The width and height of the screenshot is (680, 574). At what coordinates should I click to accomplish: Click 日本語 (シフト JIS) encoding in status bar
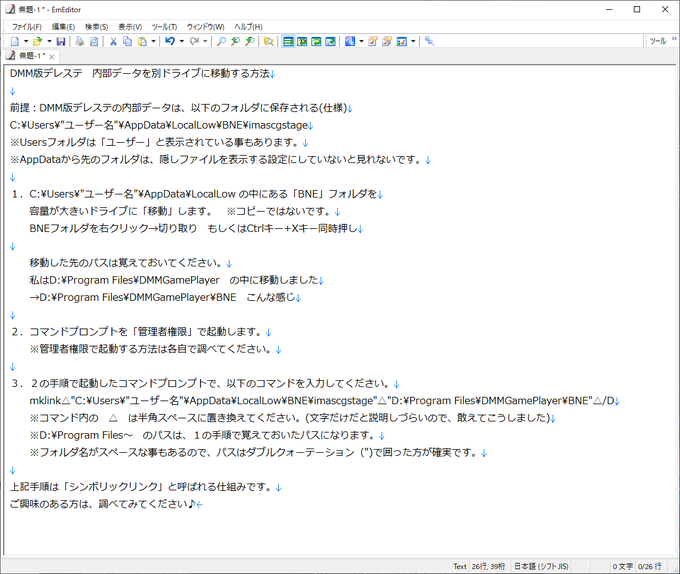541,566
